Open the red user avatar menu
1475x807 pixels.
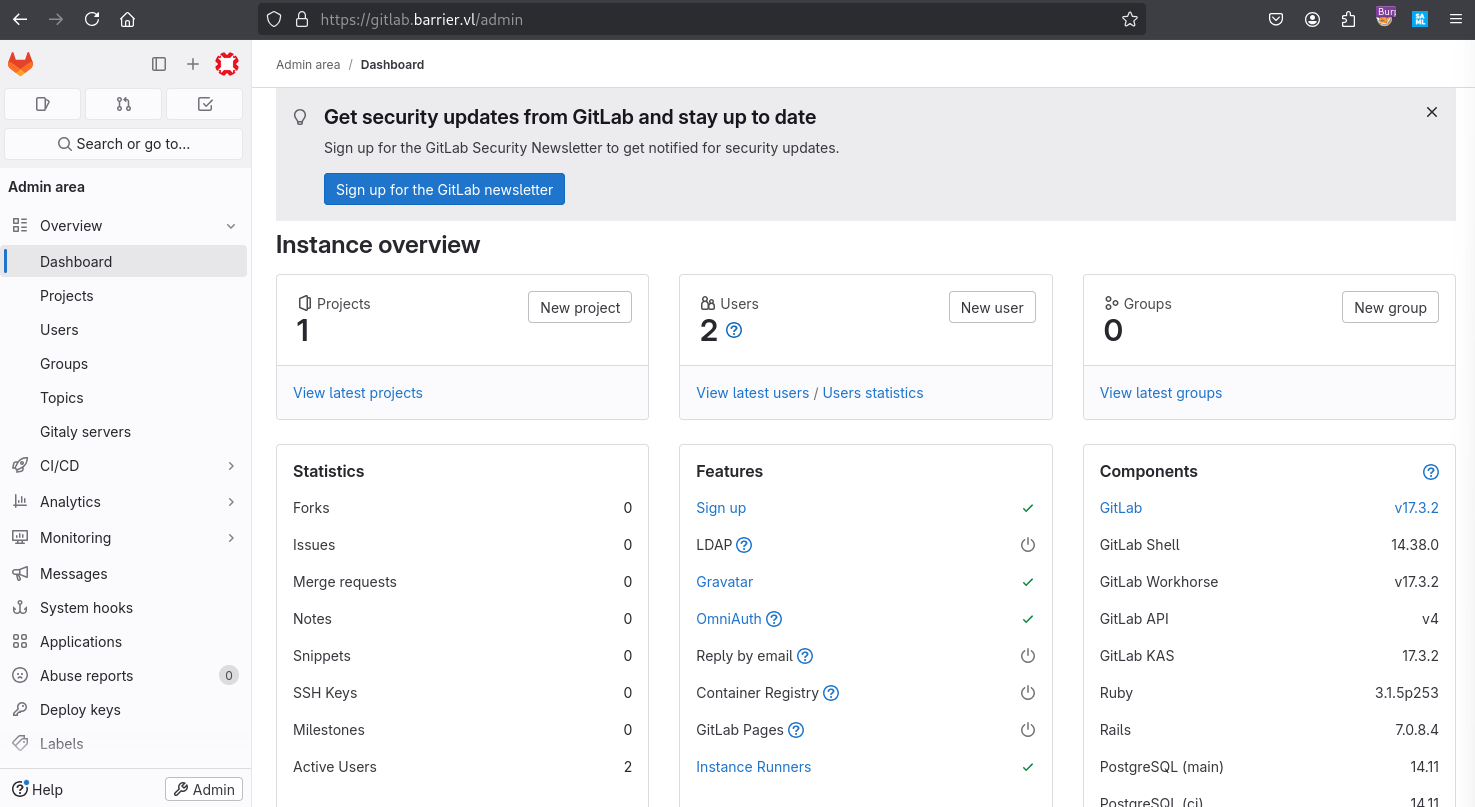click(227, 64)
